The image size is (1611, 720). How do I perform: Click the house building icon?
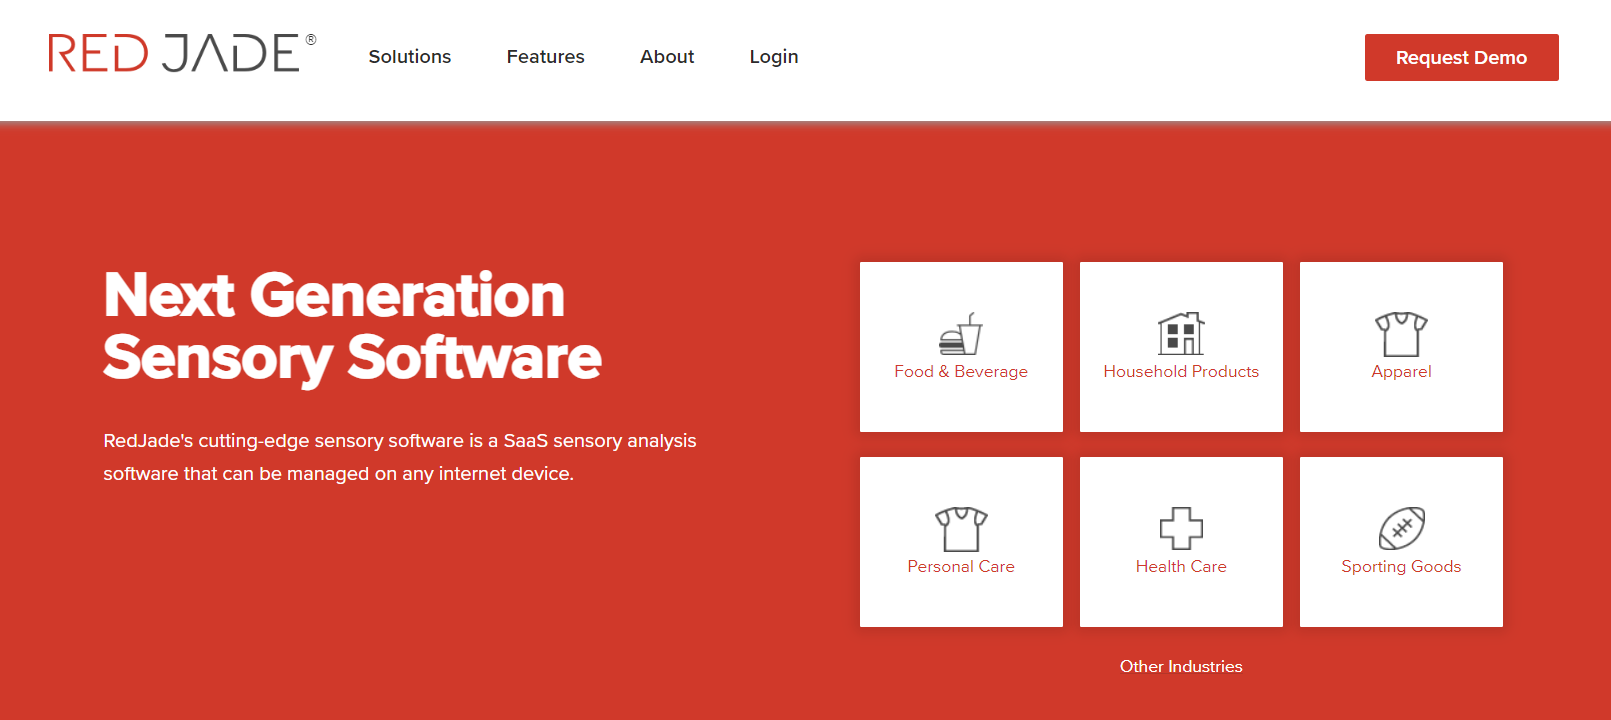tap(1181, 333)
